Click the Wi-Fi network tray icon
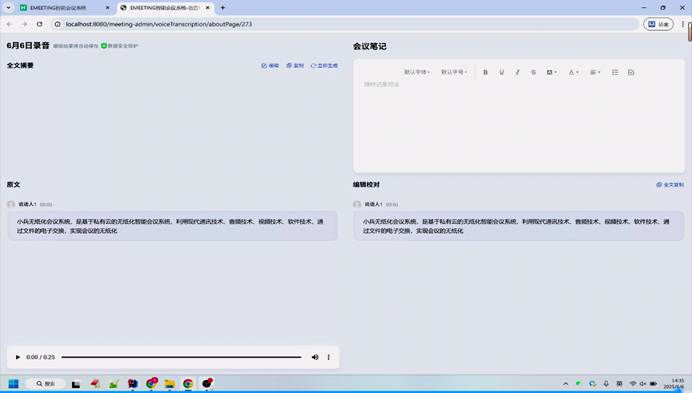The height and width of the screenshot is (393, 692). click(x=633, y=384)
